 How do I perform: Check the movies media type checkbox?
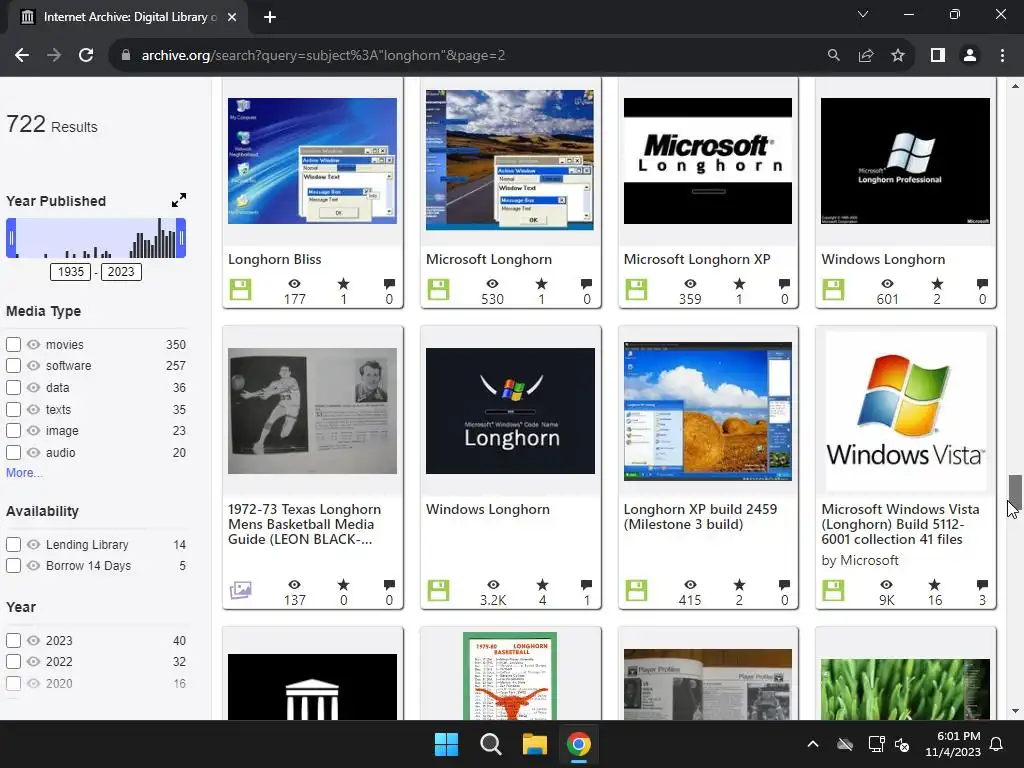(x=13, y=344)
